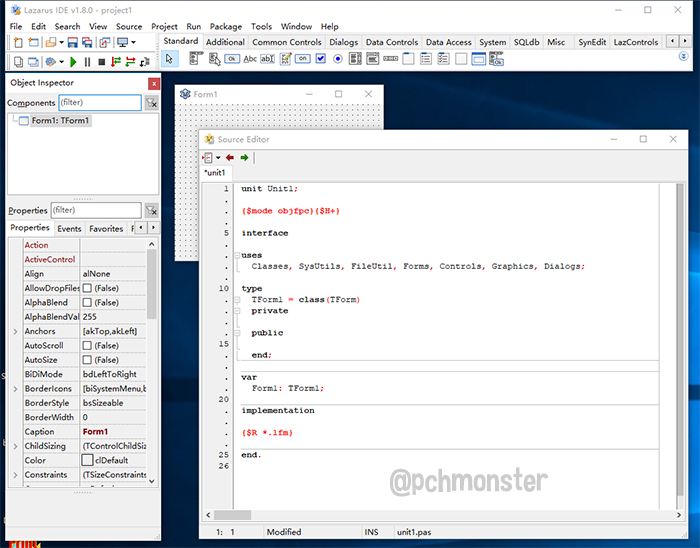Click the Source Editor jump history icon

click(208, 158)
